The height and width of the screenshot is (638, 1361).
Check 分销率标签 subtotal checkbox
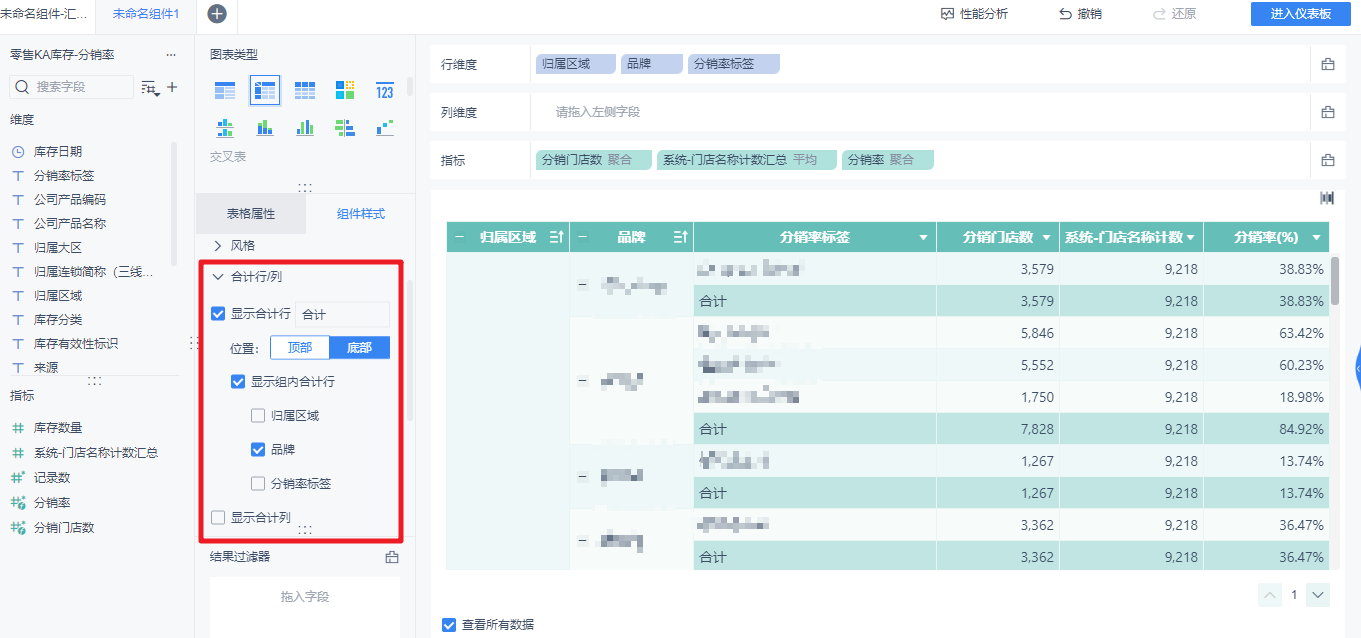pos(258,483)
